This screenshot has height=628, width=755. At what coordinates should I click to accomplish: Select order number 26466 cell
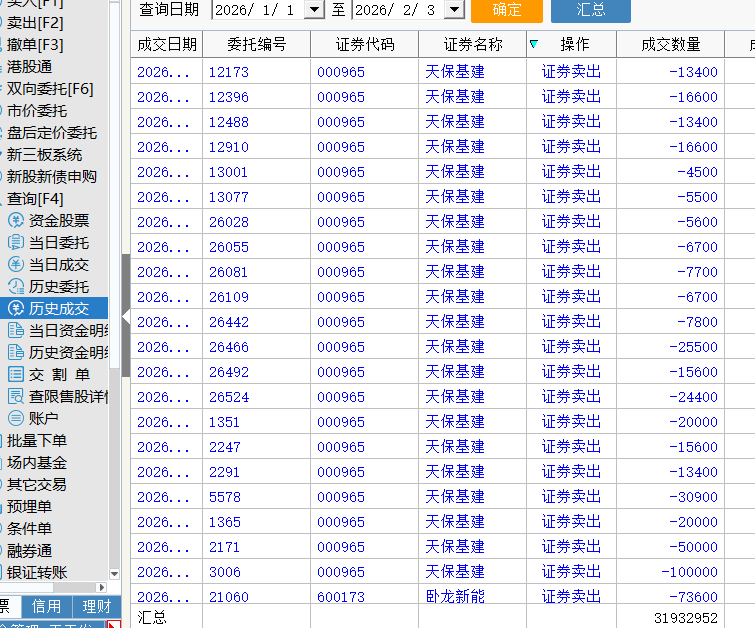(x=257, y=347)
